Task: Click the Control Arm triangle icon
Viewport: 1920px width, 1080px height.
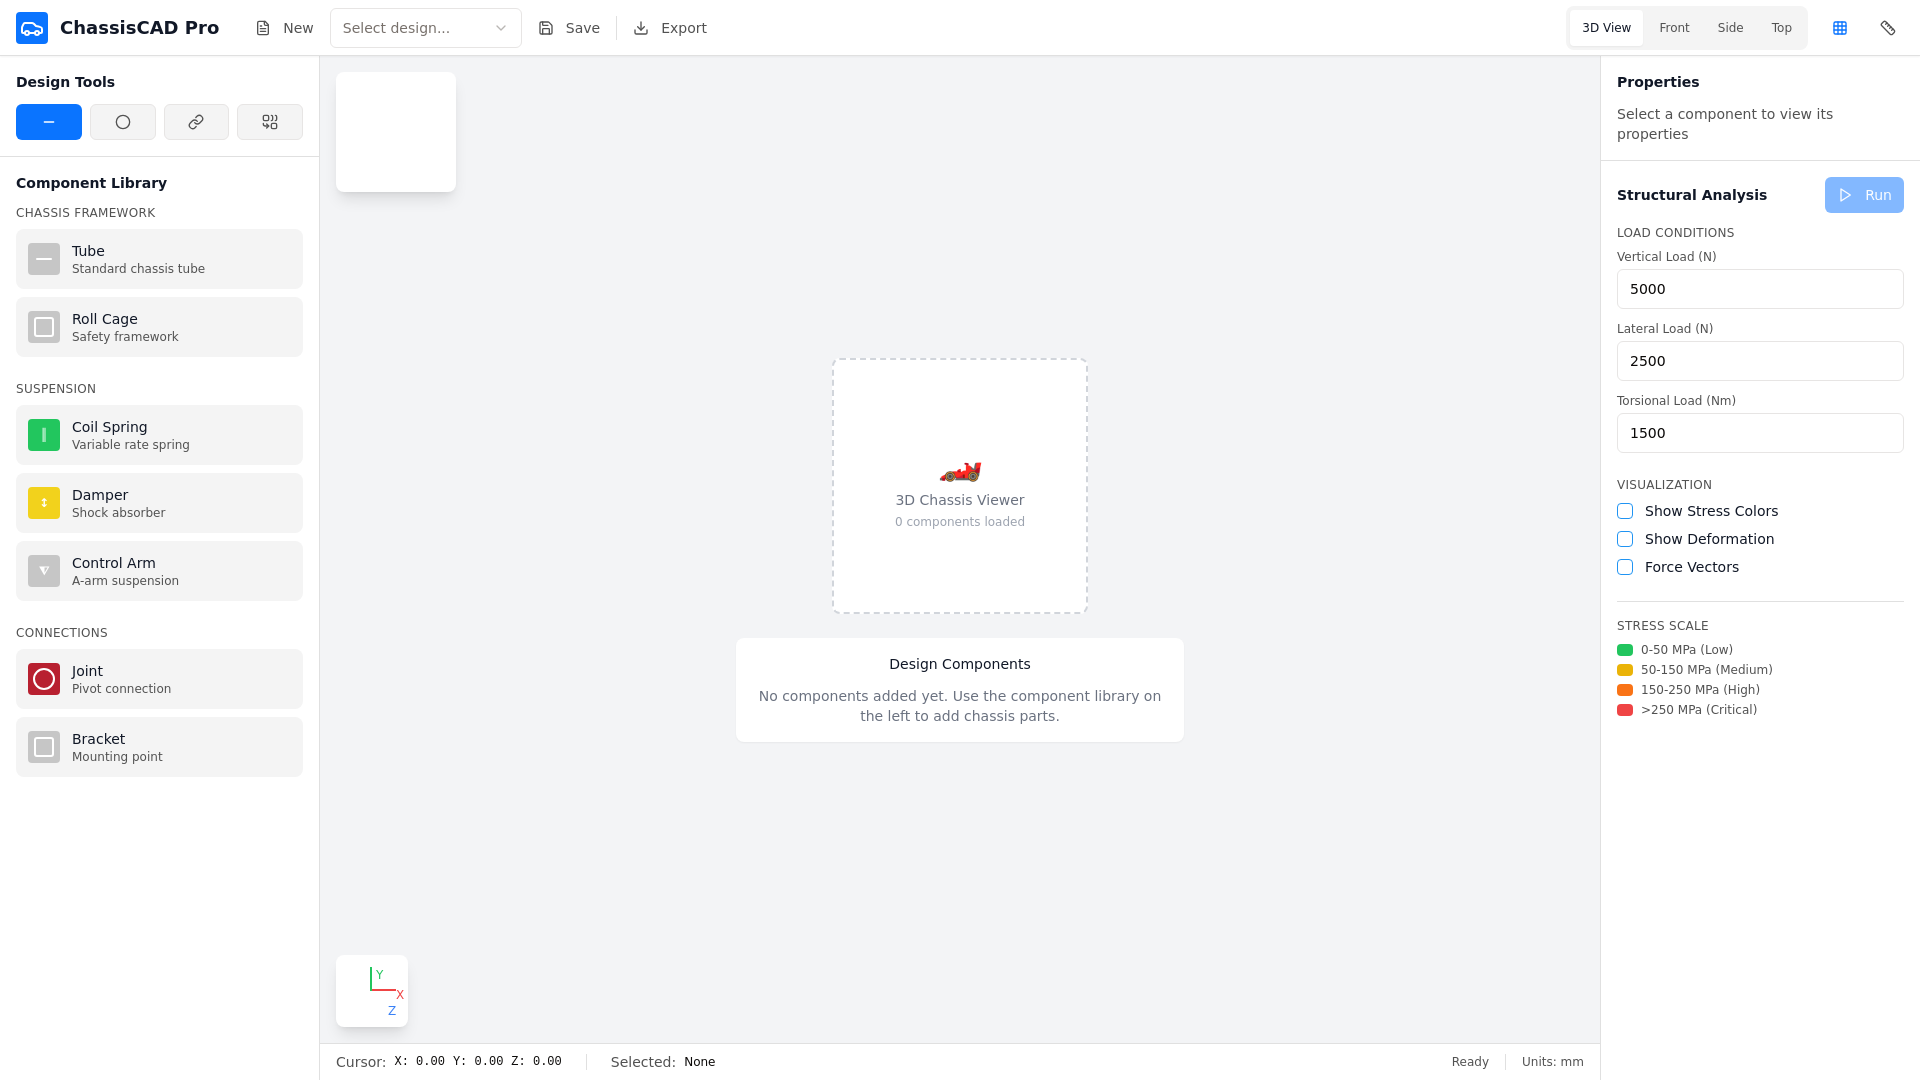Action: [x=44, y=571]
